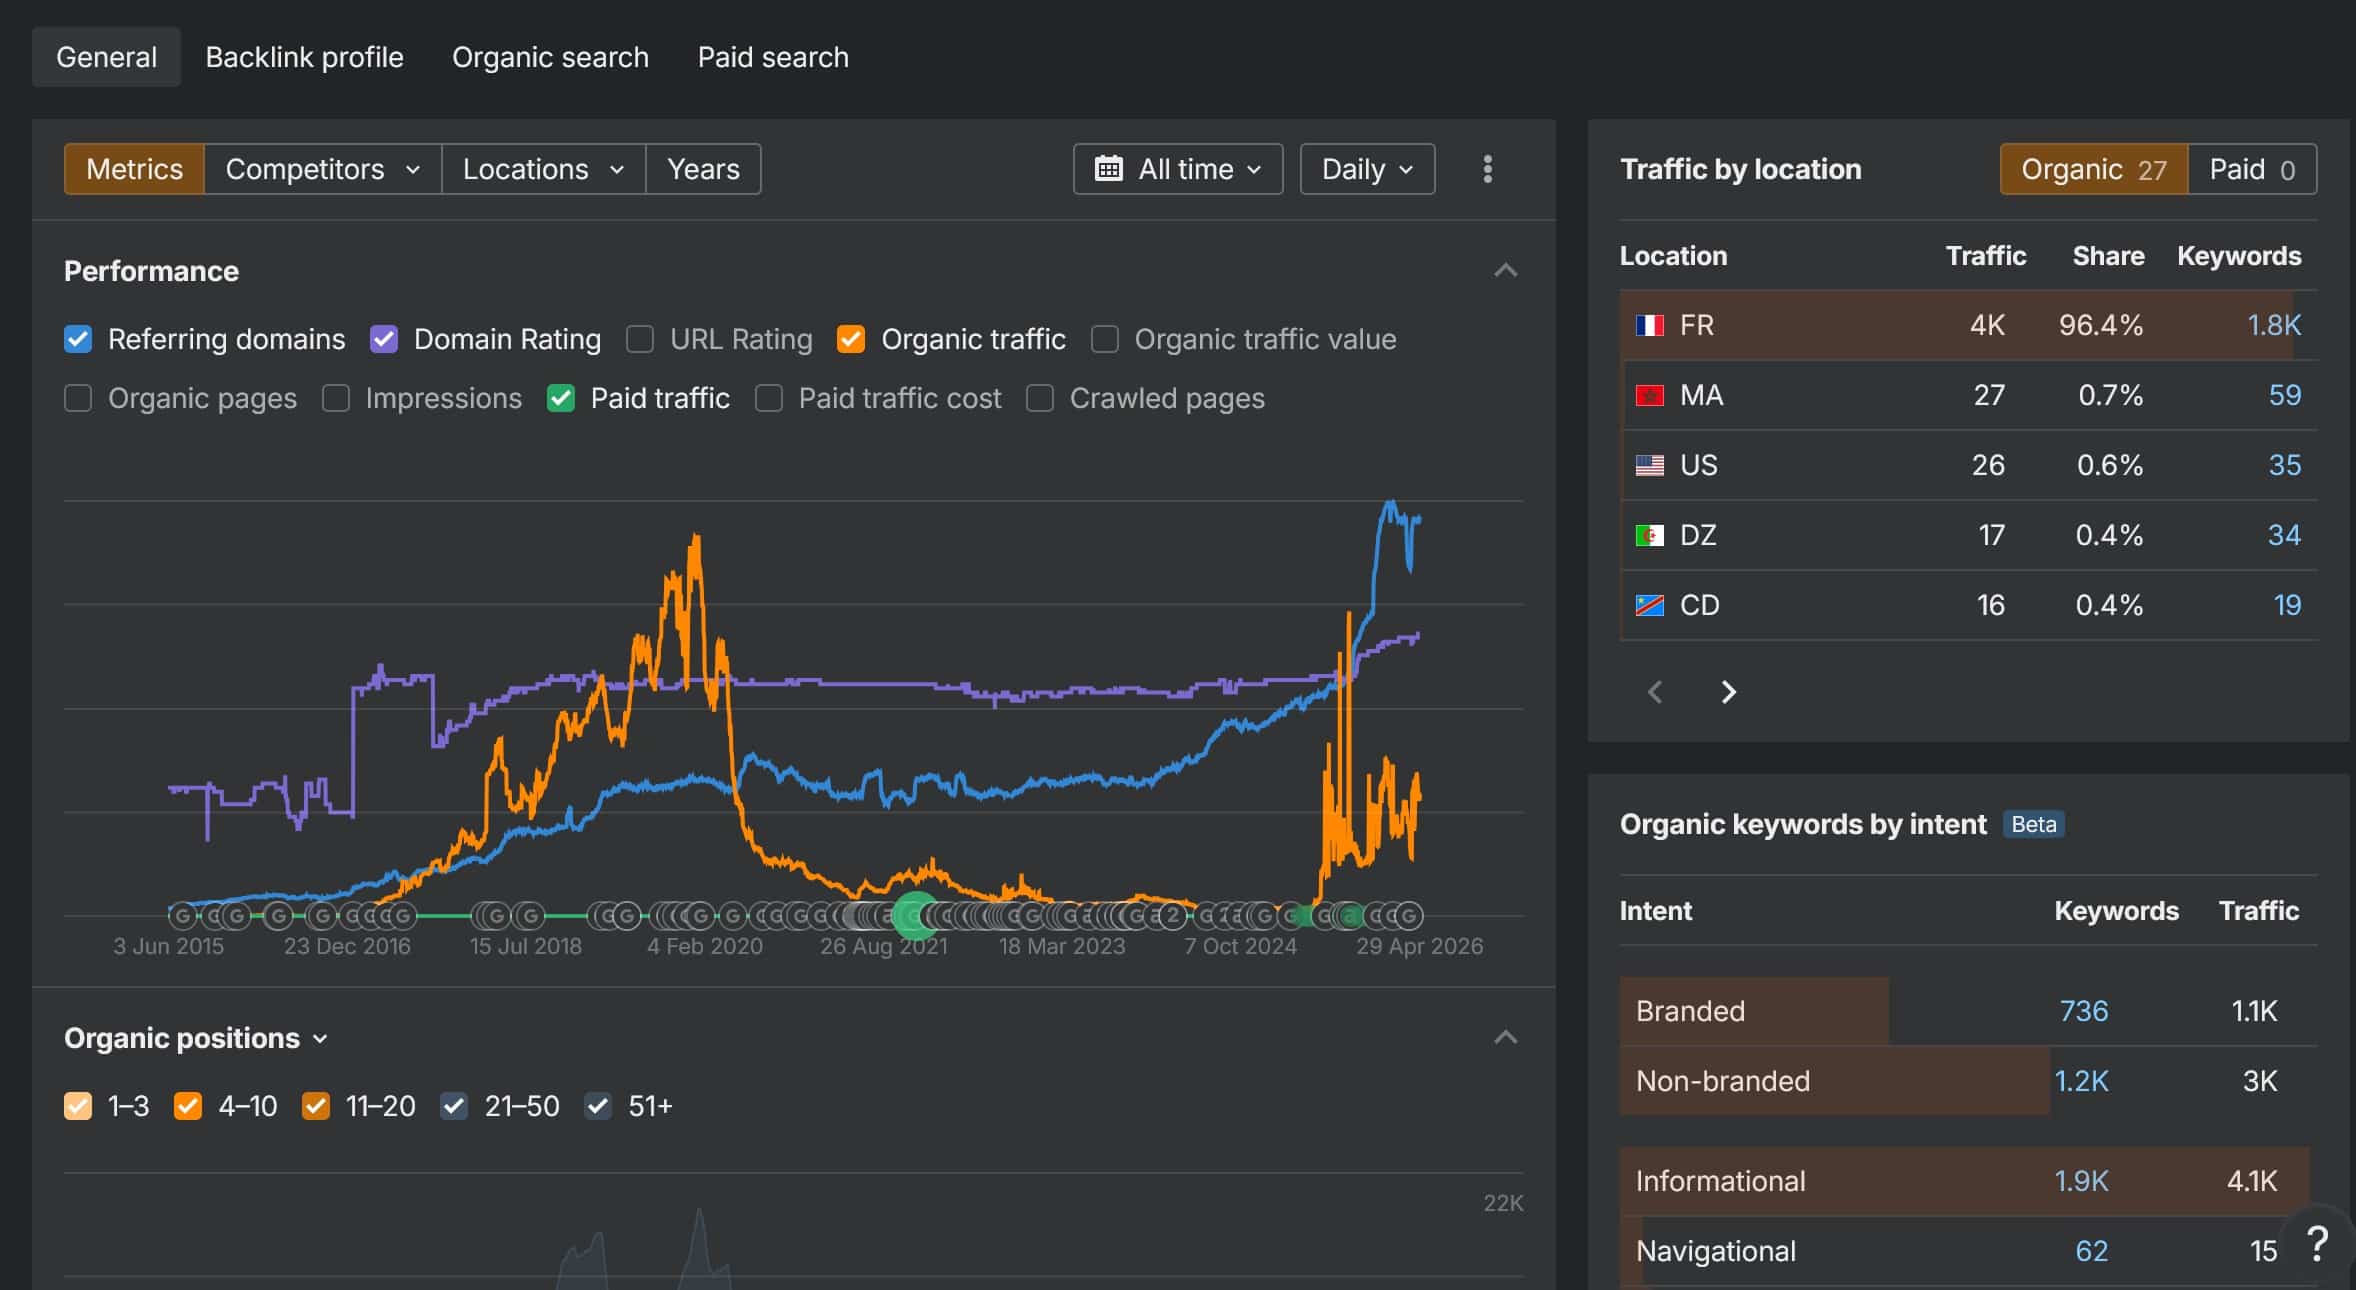Toggle the Paid traffic checkbox
Viewport: 2356px width, 1290px height.
pos(561,398)
